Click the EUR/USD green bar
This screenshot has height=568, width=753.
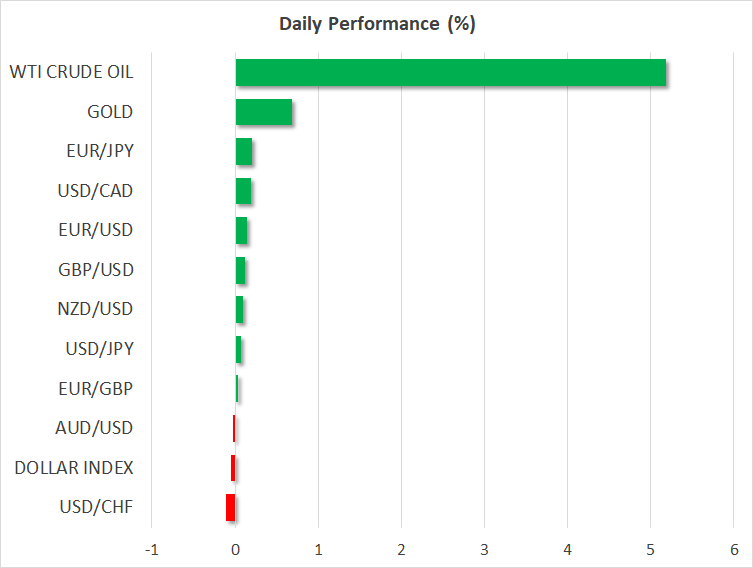[x=241, y=231]
